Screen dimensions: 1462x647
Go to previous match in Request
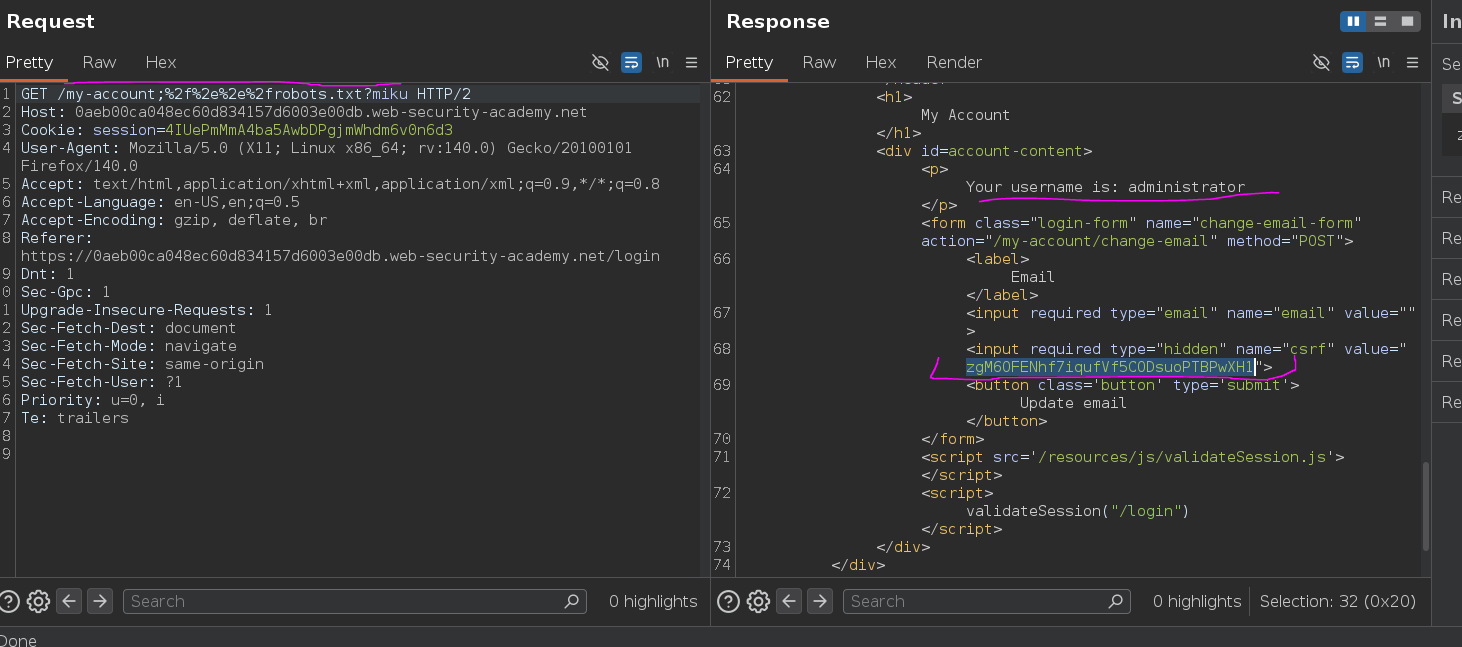[68, 601]
